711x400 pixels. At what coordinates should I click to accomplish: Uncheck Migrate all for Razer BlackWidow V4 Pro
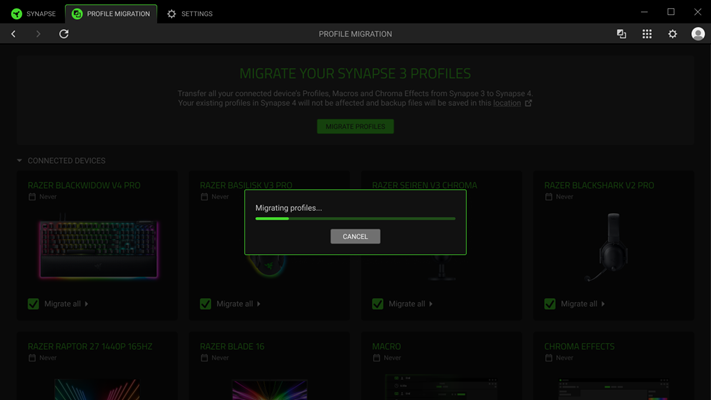33,304
